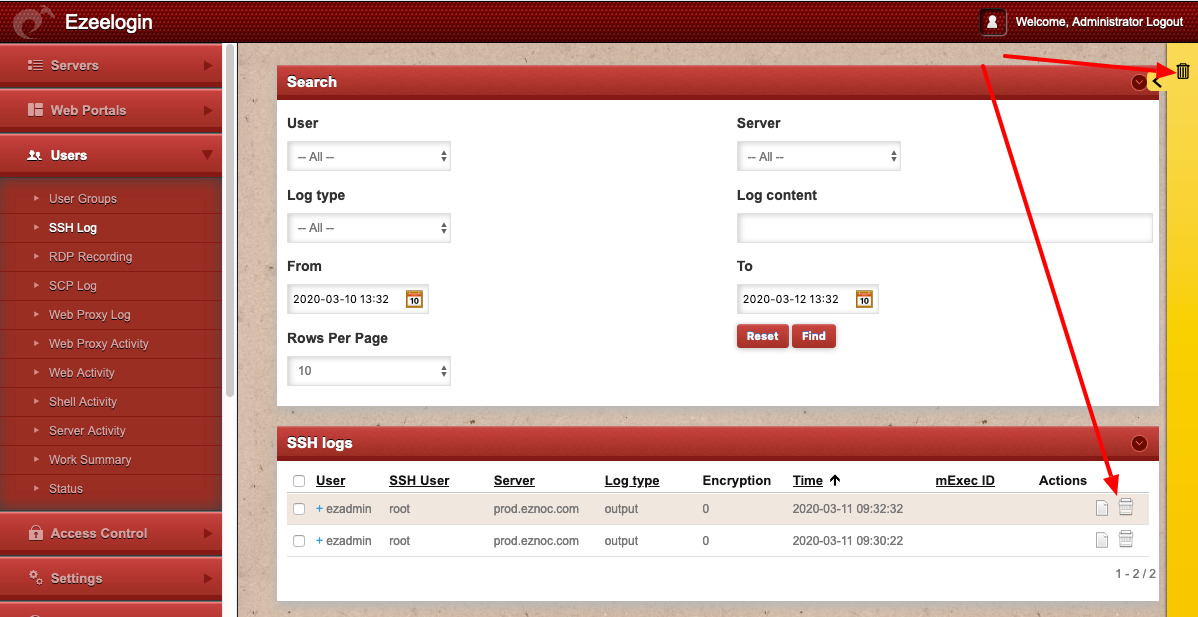Image resolution: width=1198 pixels, height=617 pixels.
Task: Collapse the SSH logs panel
Action: coord(1140,443)
